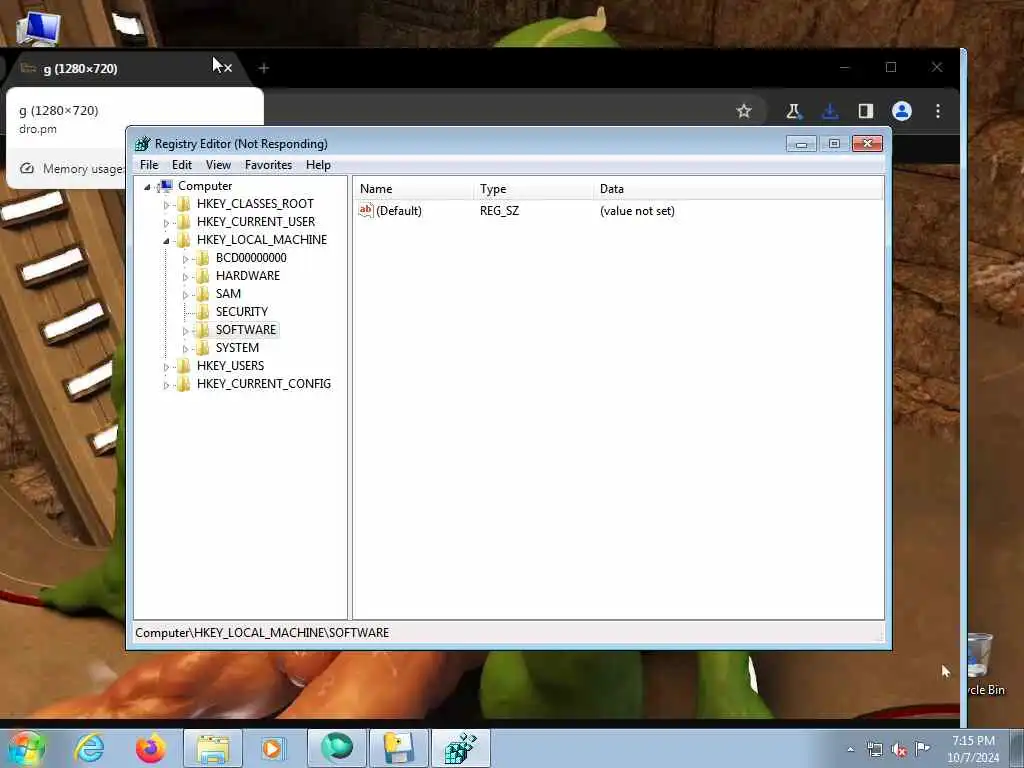
Task: Open Internet Explorer from taskbar
Action: coord(89,748)
